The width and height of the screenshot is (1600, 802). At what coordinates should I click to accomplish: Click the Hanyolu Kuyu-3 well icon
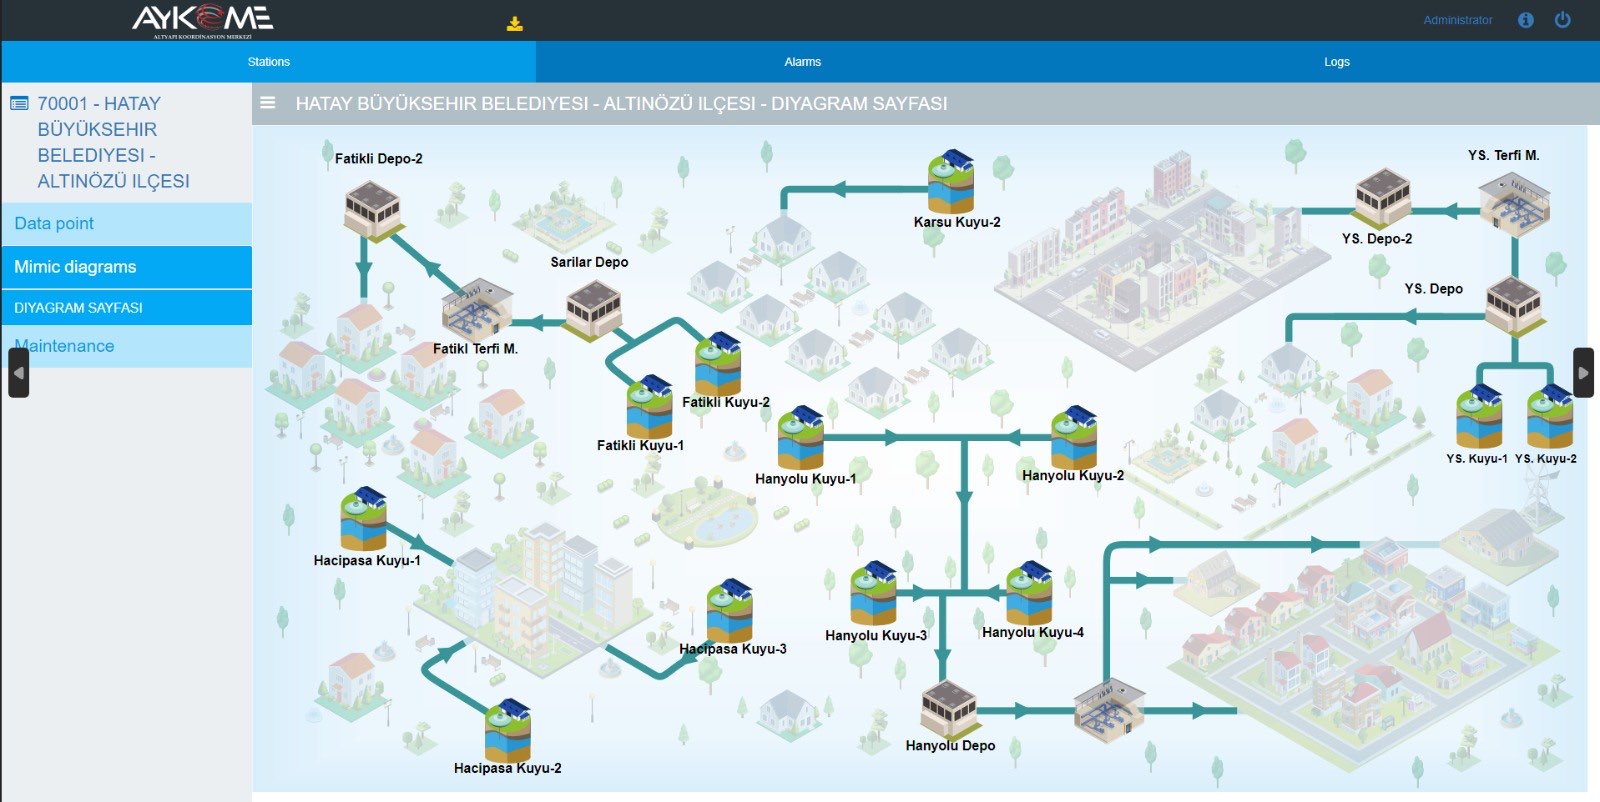click(x=874, y=593)
